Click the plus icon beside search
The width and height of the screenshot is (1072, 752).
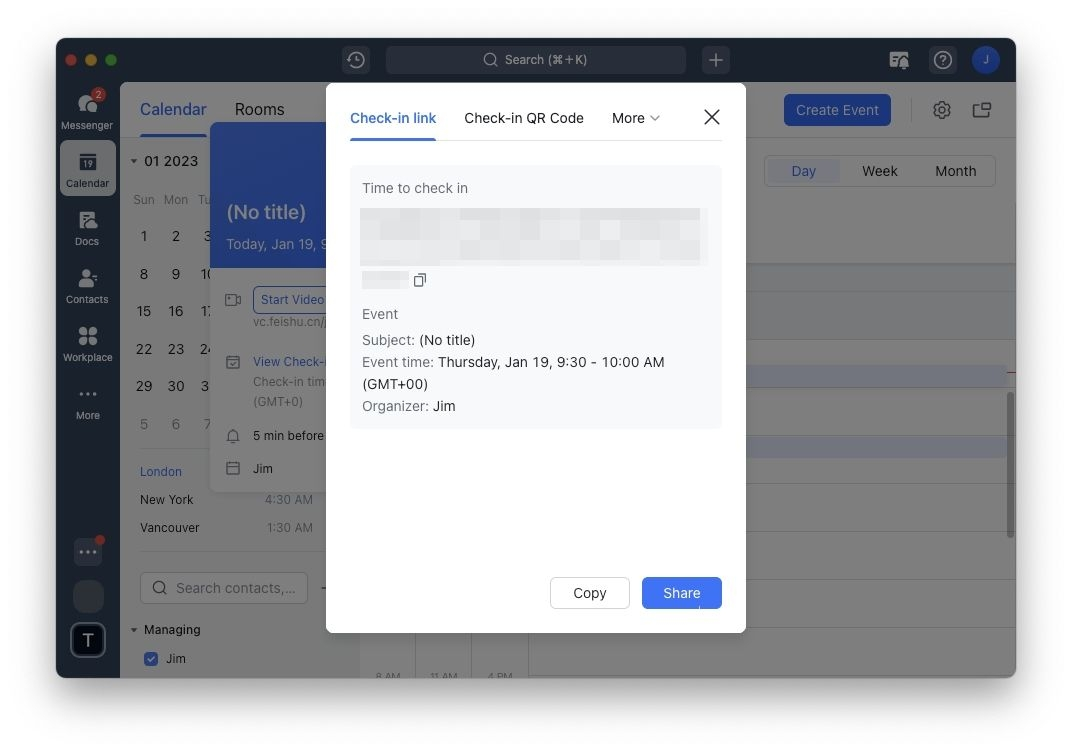tap(715, 60)
